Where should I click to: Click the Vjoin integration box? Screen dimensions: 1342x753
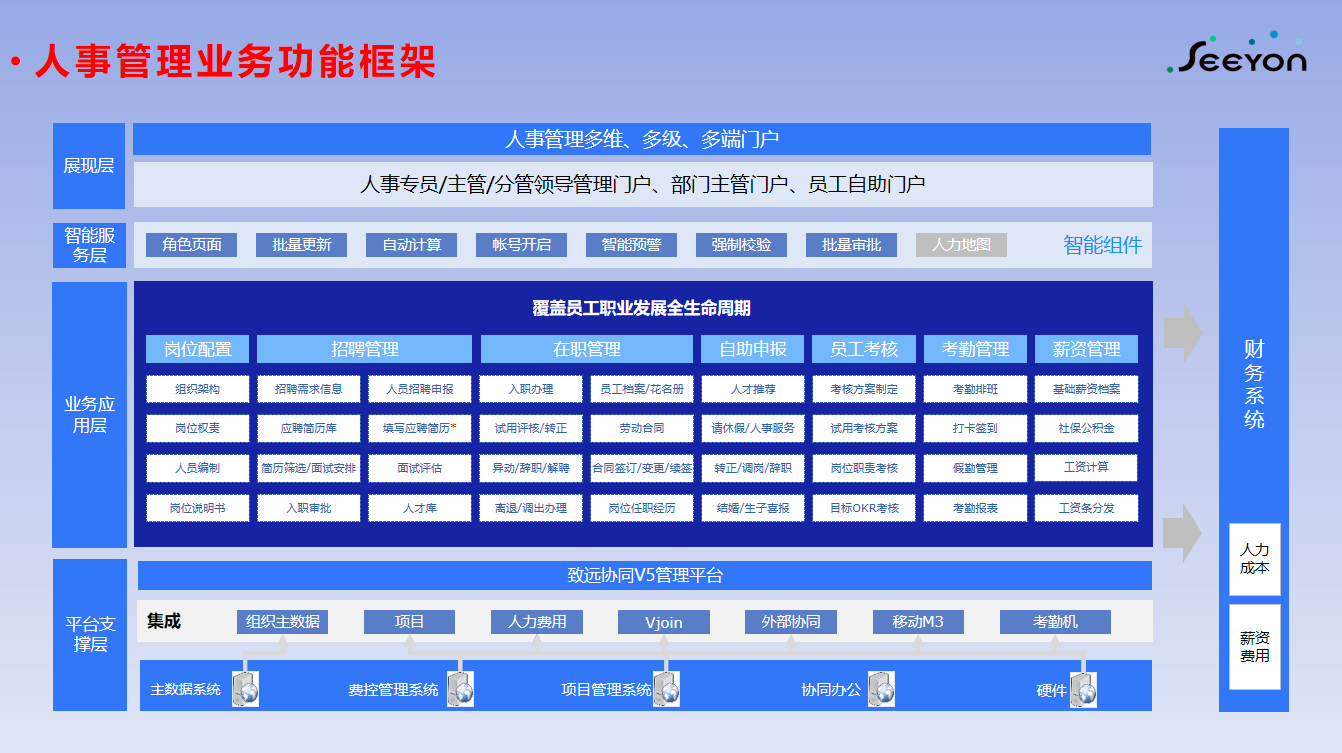[664, 622]
